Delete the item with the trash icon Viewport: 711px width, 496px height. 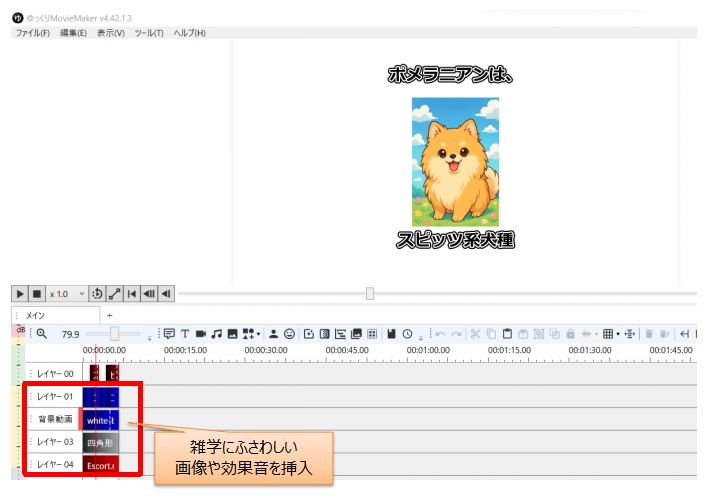pos(649,334)
